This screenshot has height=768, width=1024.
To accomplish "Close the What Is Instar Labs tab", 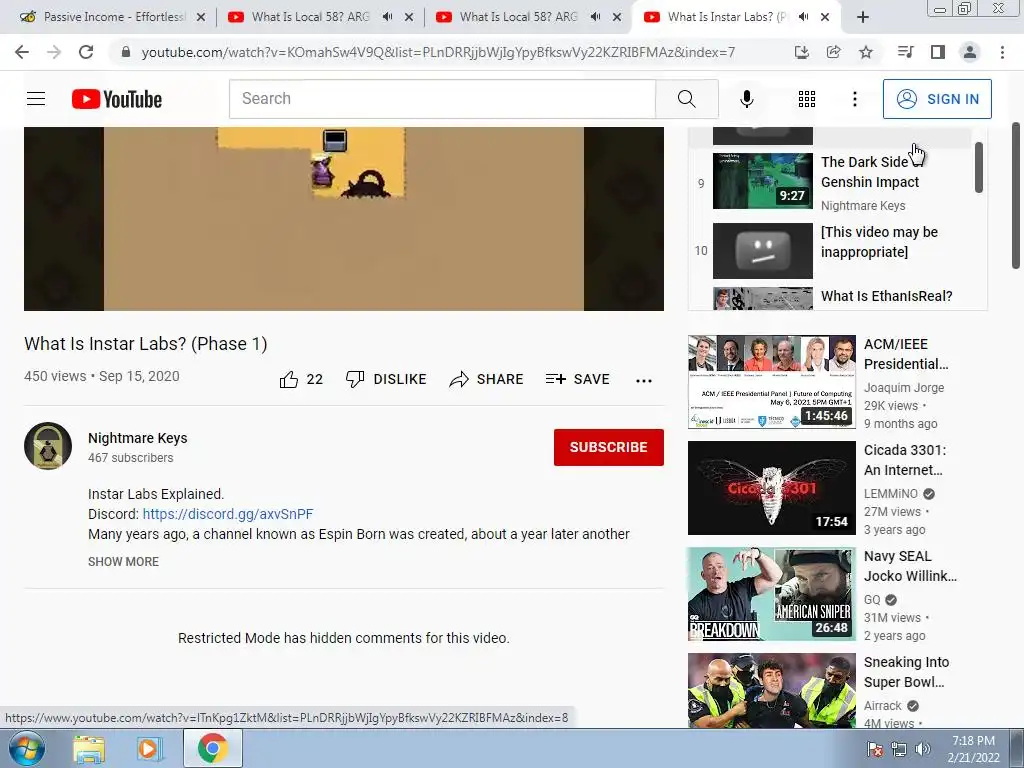I will (825, 17).
